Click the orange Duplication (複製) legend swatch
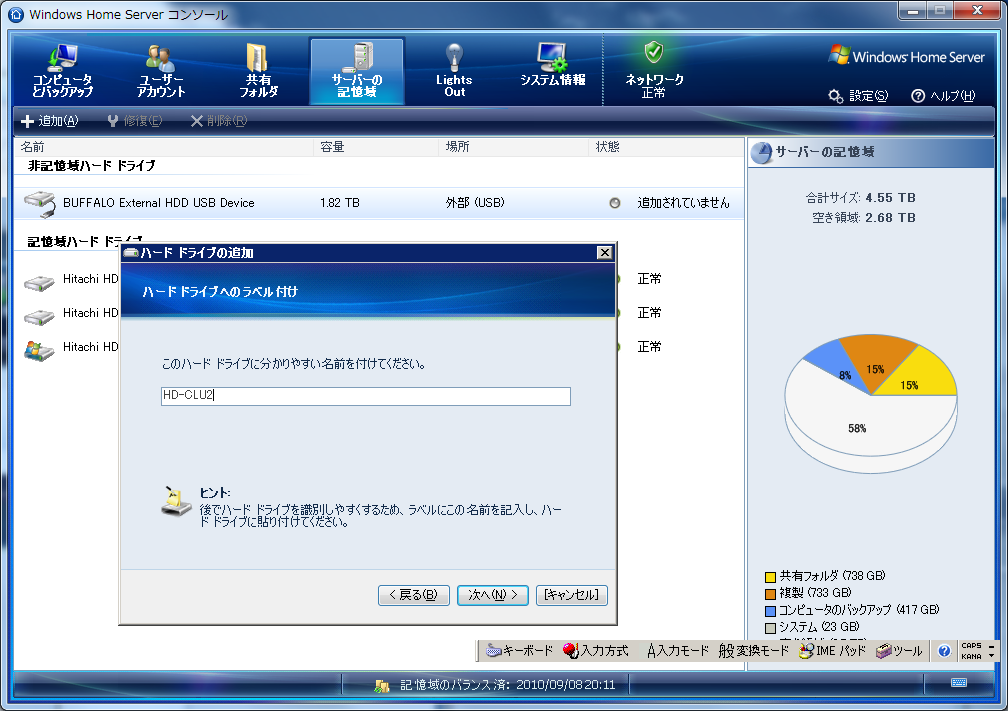 (x=770, y=593)
